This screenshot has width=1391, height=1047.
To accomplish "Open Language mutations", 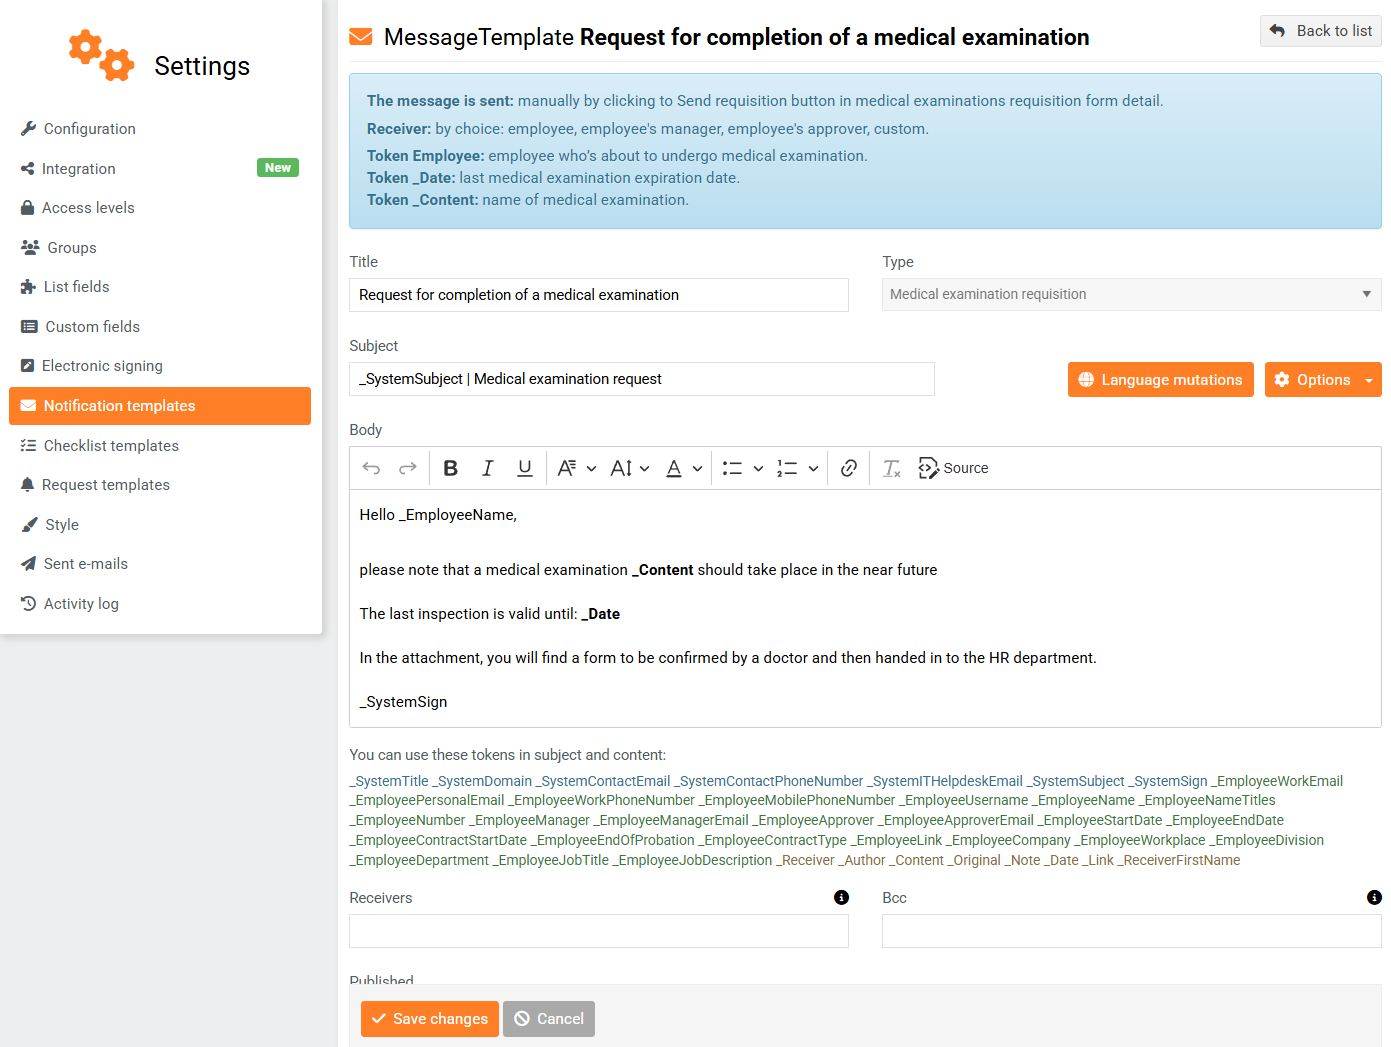I will coord(1160,380).
